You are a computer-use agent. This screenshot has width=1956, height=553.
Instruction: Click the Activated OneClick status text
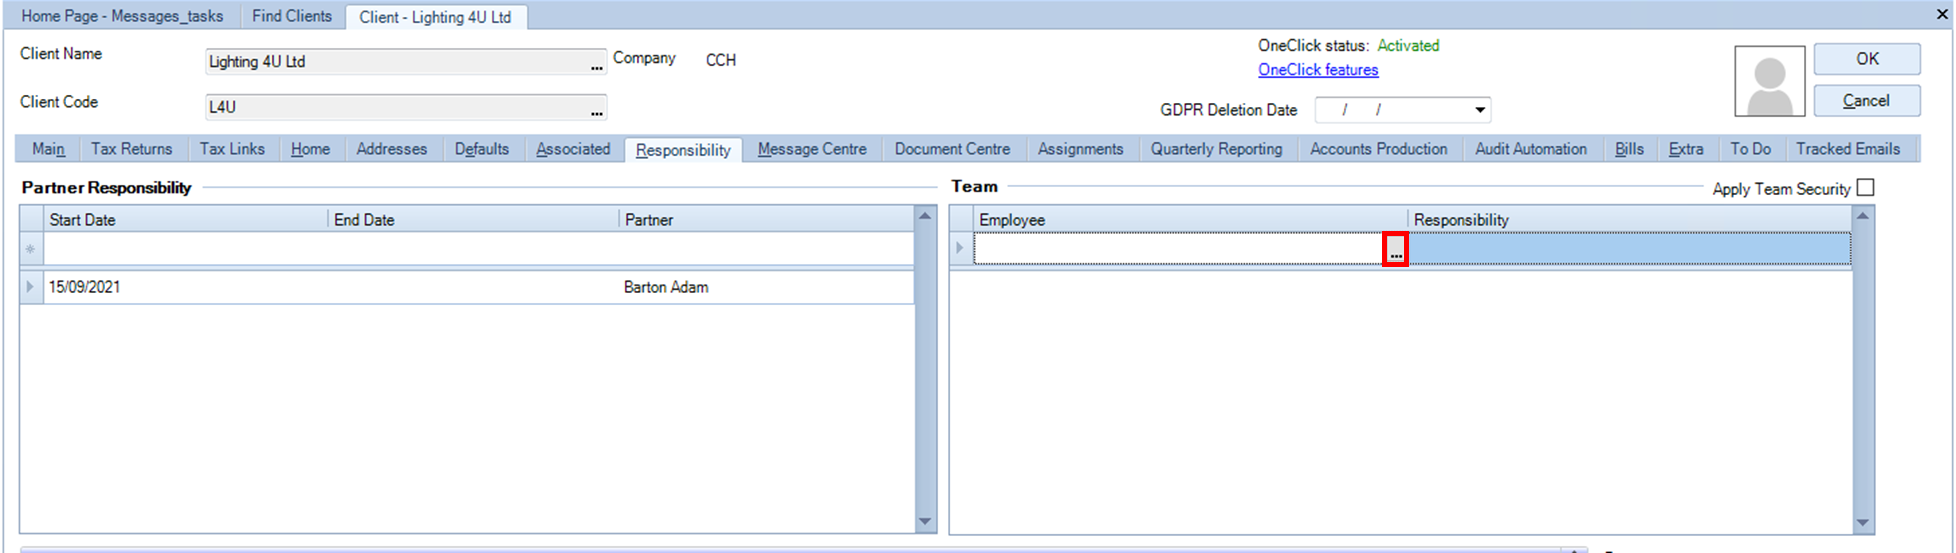click(x=1408, y=46)
